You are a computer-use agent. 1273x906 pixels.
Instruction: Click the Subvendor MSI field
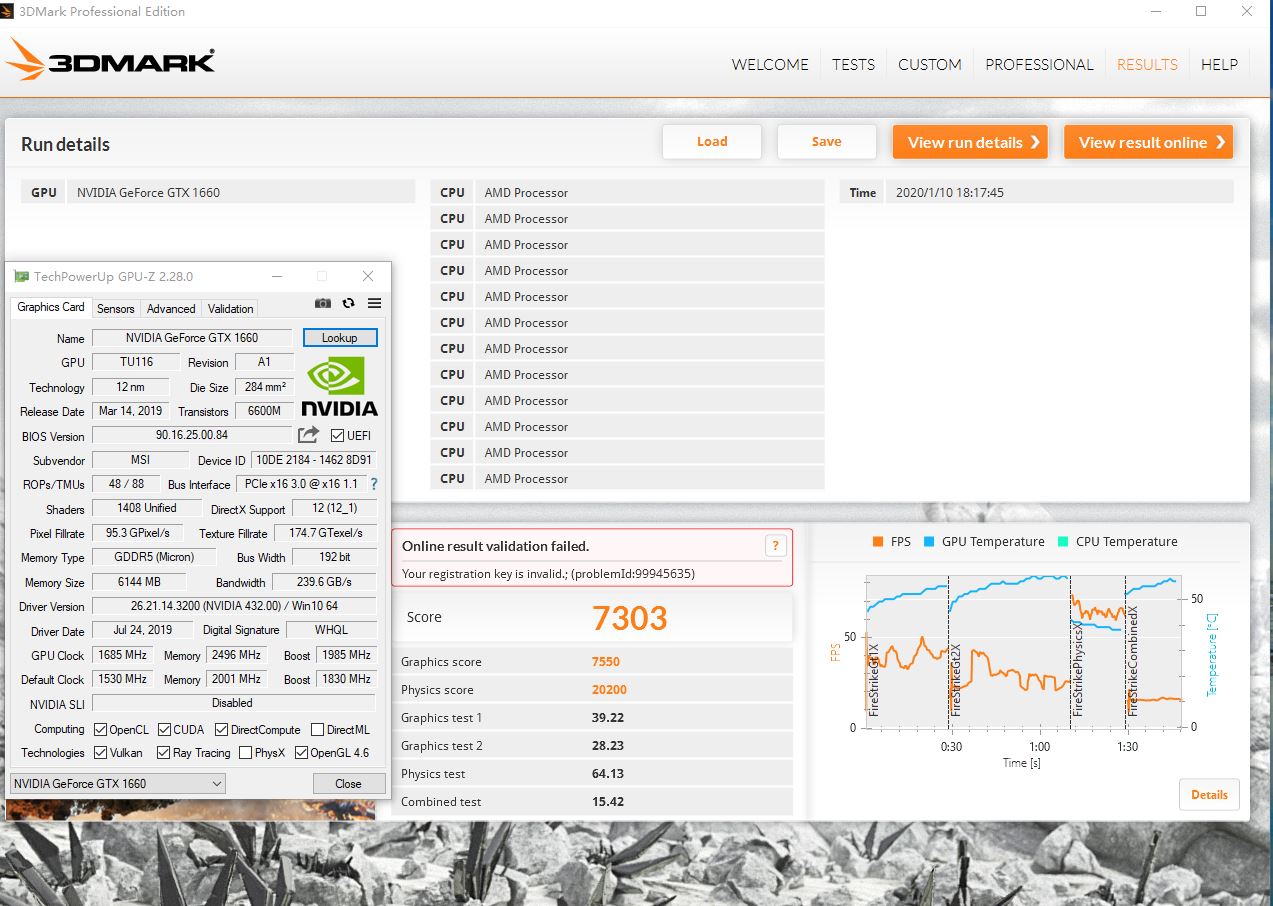click(x=140, y=460)
